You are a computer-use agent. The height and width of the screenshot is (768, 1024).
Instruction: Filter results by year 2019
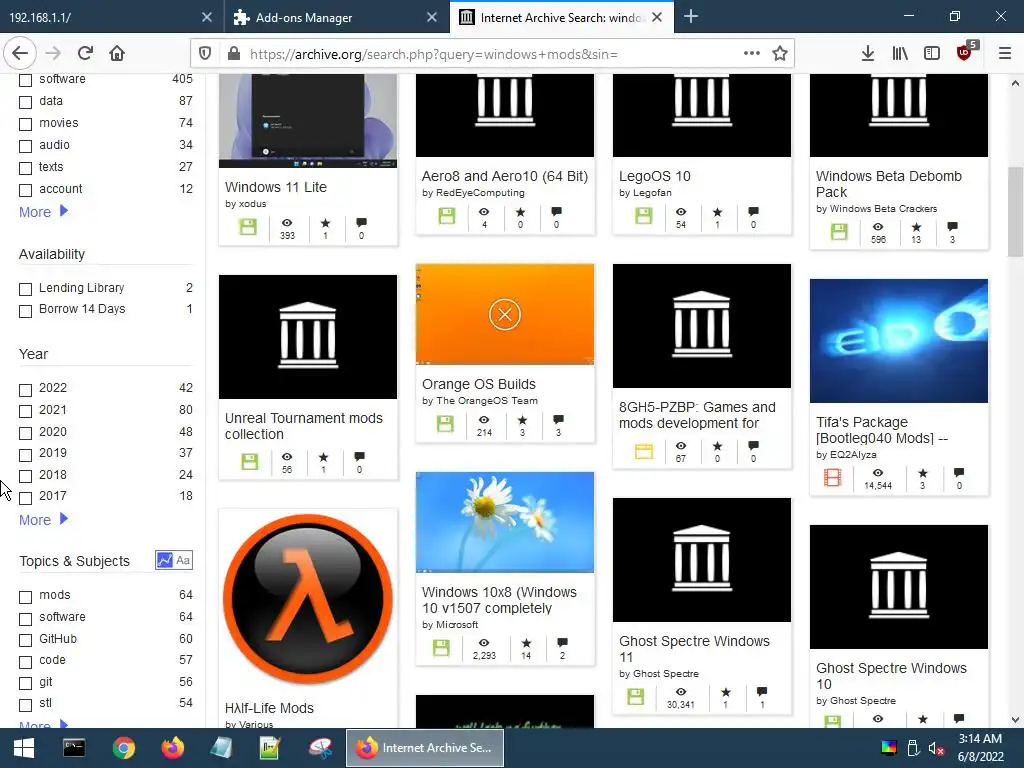coord(25,455)
